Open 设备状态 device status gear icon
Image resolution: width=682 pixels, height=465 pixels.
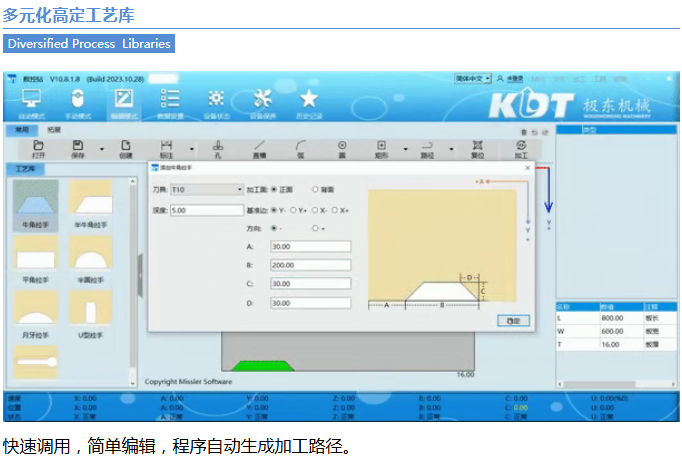[216, 101]
